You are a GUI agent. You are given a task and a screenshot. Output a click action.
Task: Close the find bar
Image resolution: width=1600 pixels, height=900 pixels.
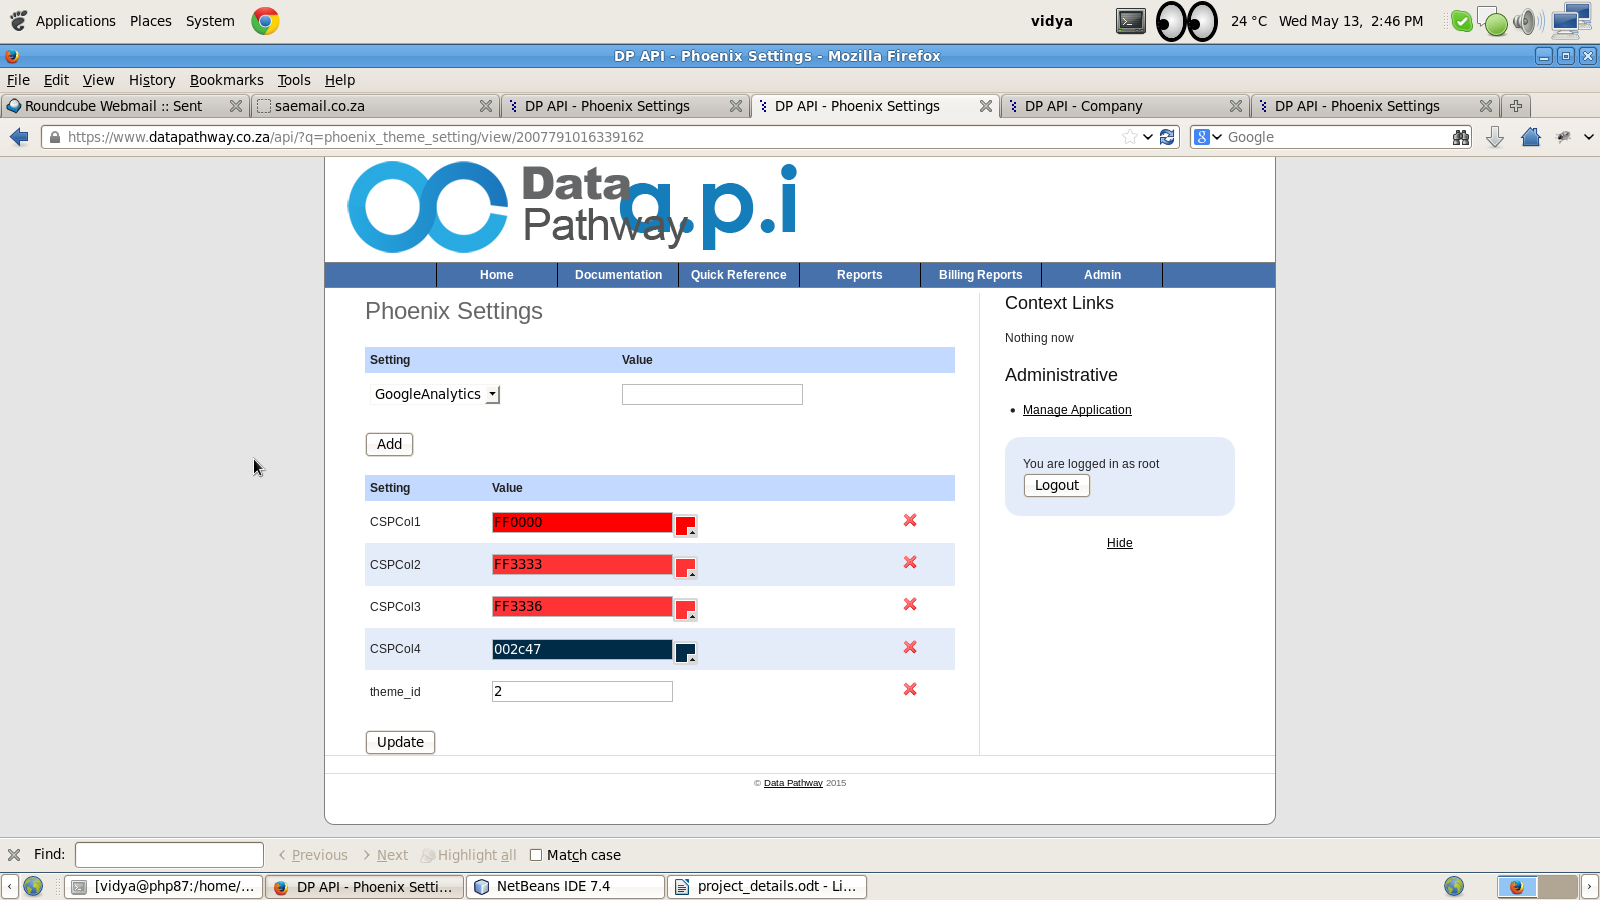[x=14, y=855]
